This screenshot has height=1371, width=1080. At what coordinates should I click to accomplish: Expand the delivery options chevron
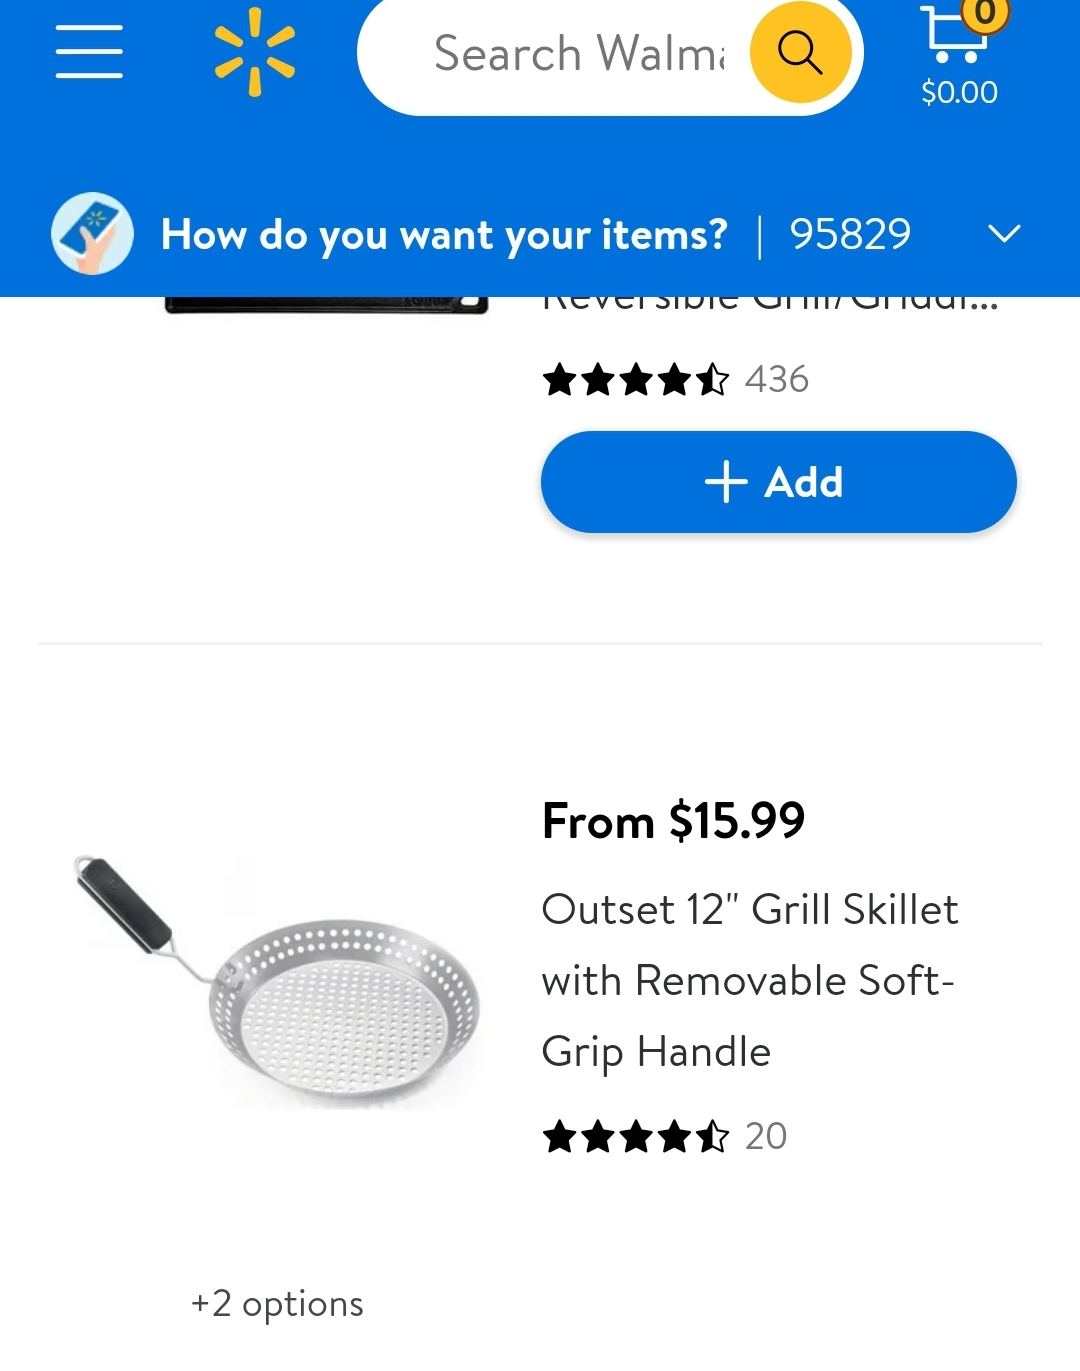[1003, 234]
